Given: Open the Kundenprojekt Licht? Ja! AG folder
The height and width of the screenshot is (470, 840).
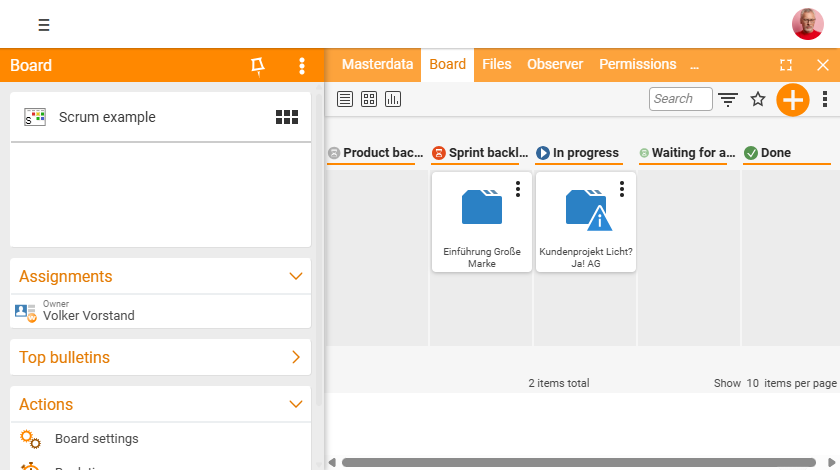Looking at the screenshot, I should tap(588, 210).
